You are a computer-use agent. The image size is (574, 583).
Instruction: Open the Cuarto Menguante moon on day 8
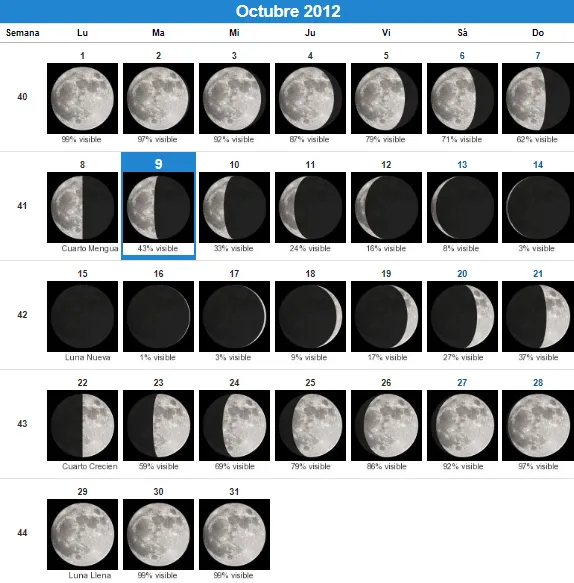(x=82, y=207)
